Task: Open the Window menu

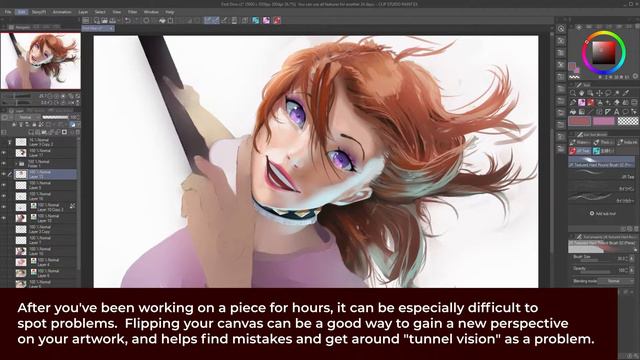Action: coord(151,12)
